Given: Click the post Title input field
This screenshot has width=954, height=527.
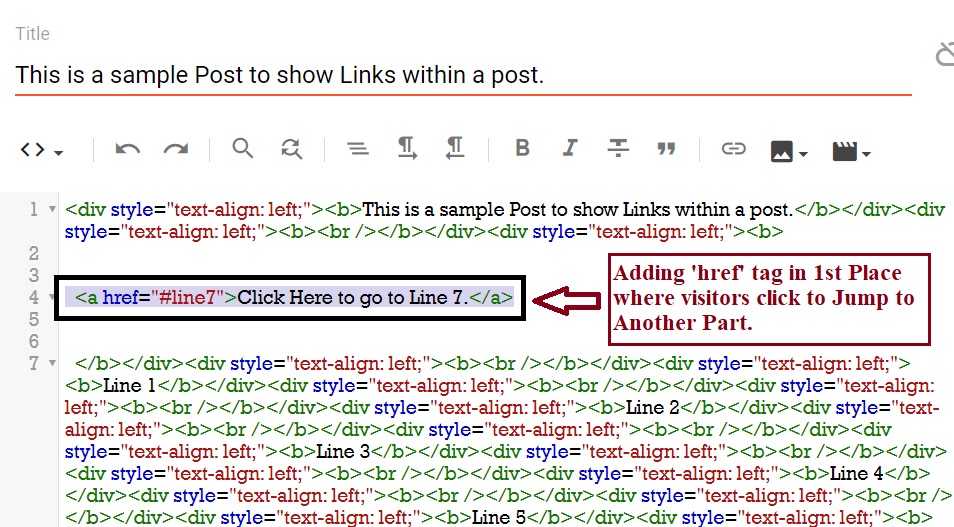Looking at the screenshot, I should coord(463,75).
